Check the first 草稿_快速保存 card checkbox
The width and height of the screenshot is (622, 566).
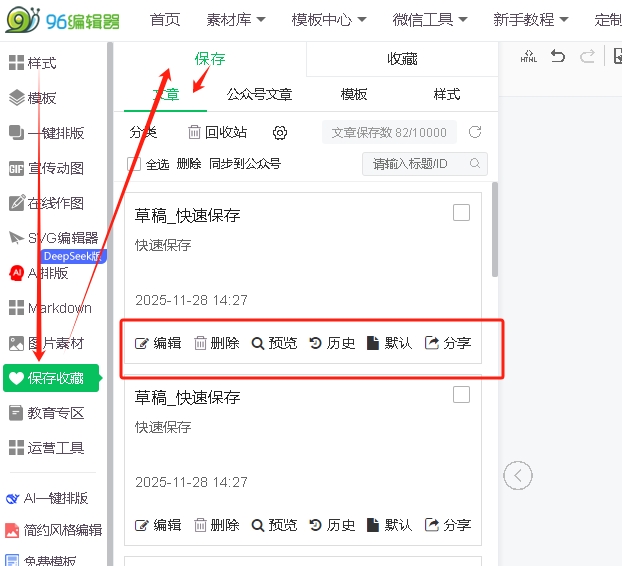point(461,213)
